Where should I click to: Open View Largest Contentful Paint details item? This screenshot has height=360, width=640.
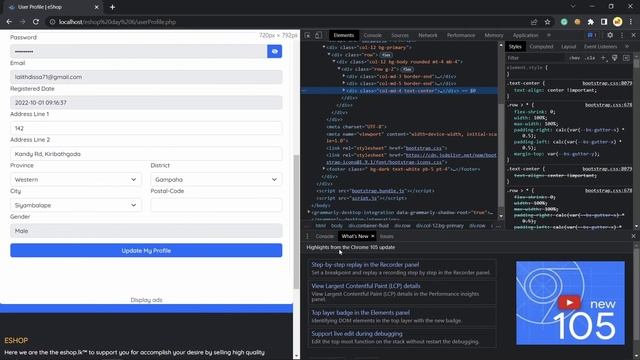pos(366,286)
